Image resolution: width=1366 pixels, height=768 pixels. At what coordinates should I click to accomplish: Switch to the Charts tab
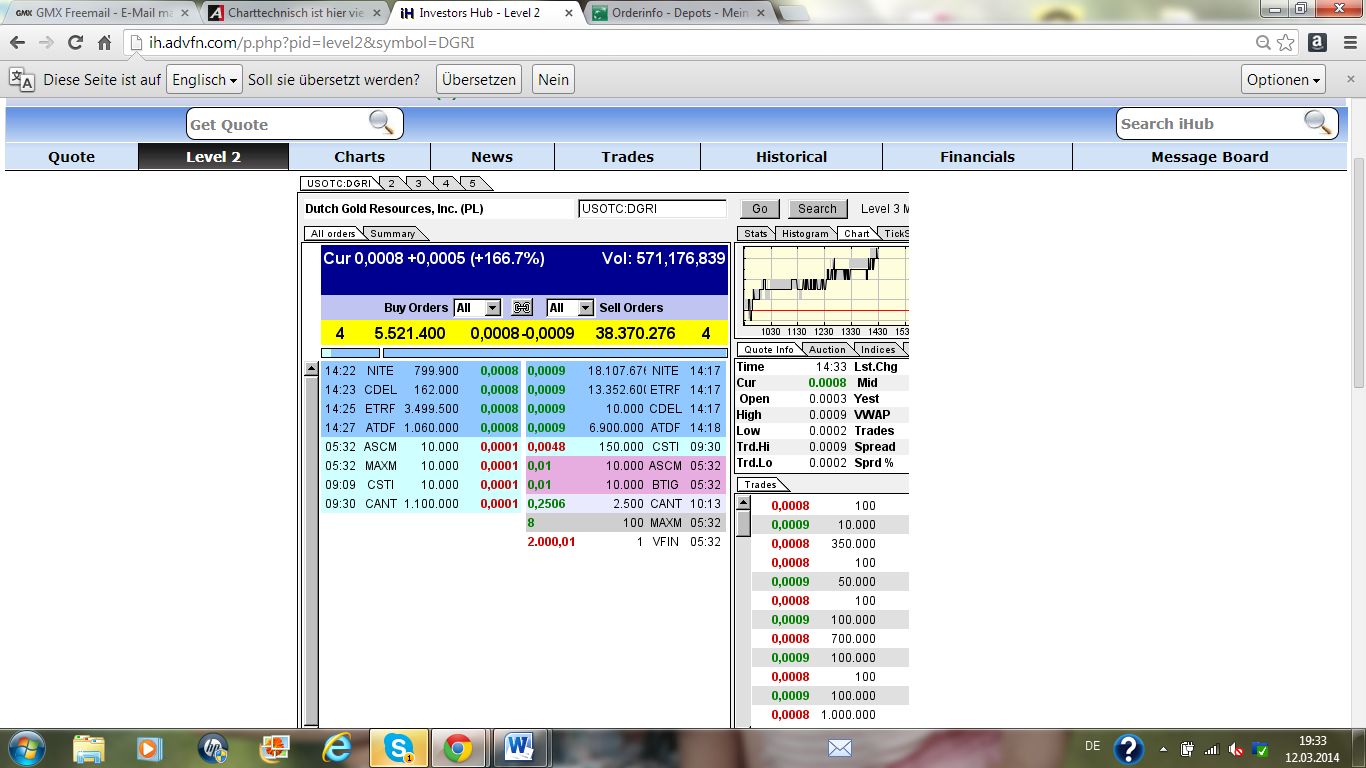click(359, 157)
